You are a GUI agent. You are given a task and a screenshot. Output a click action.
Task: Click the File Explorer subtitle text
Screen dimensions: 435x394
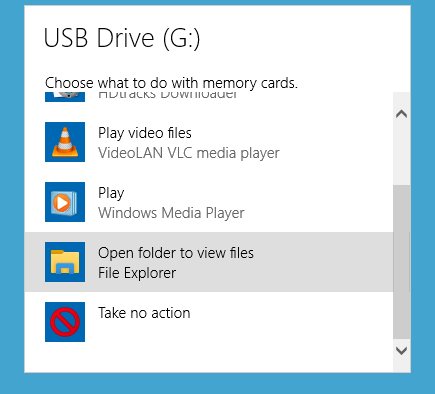137,273
